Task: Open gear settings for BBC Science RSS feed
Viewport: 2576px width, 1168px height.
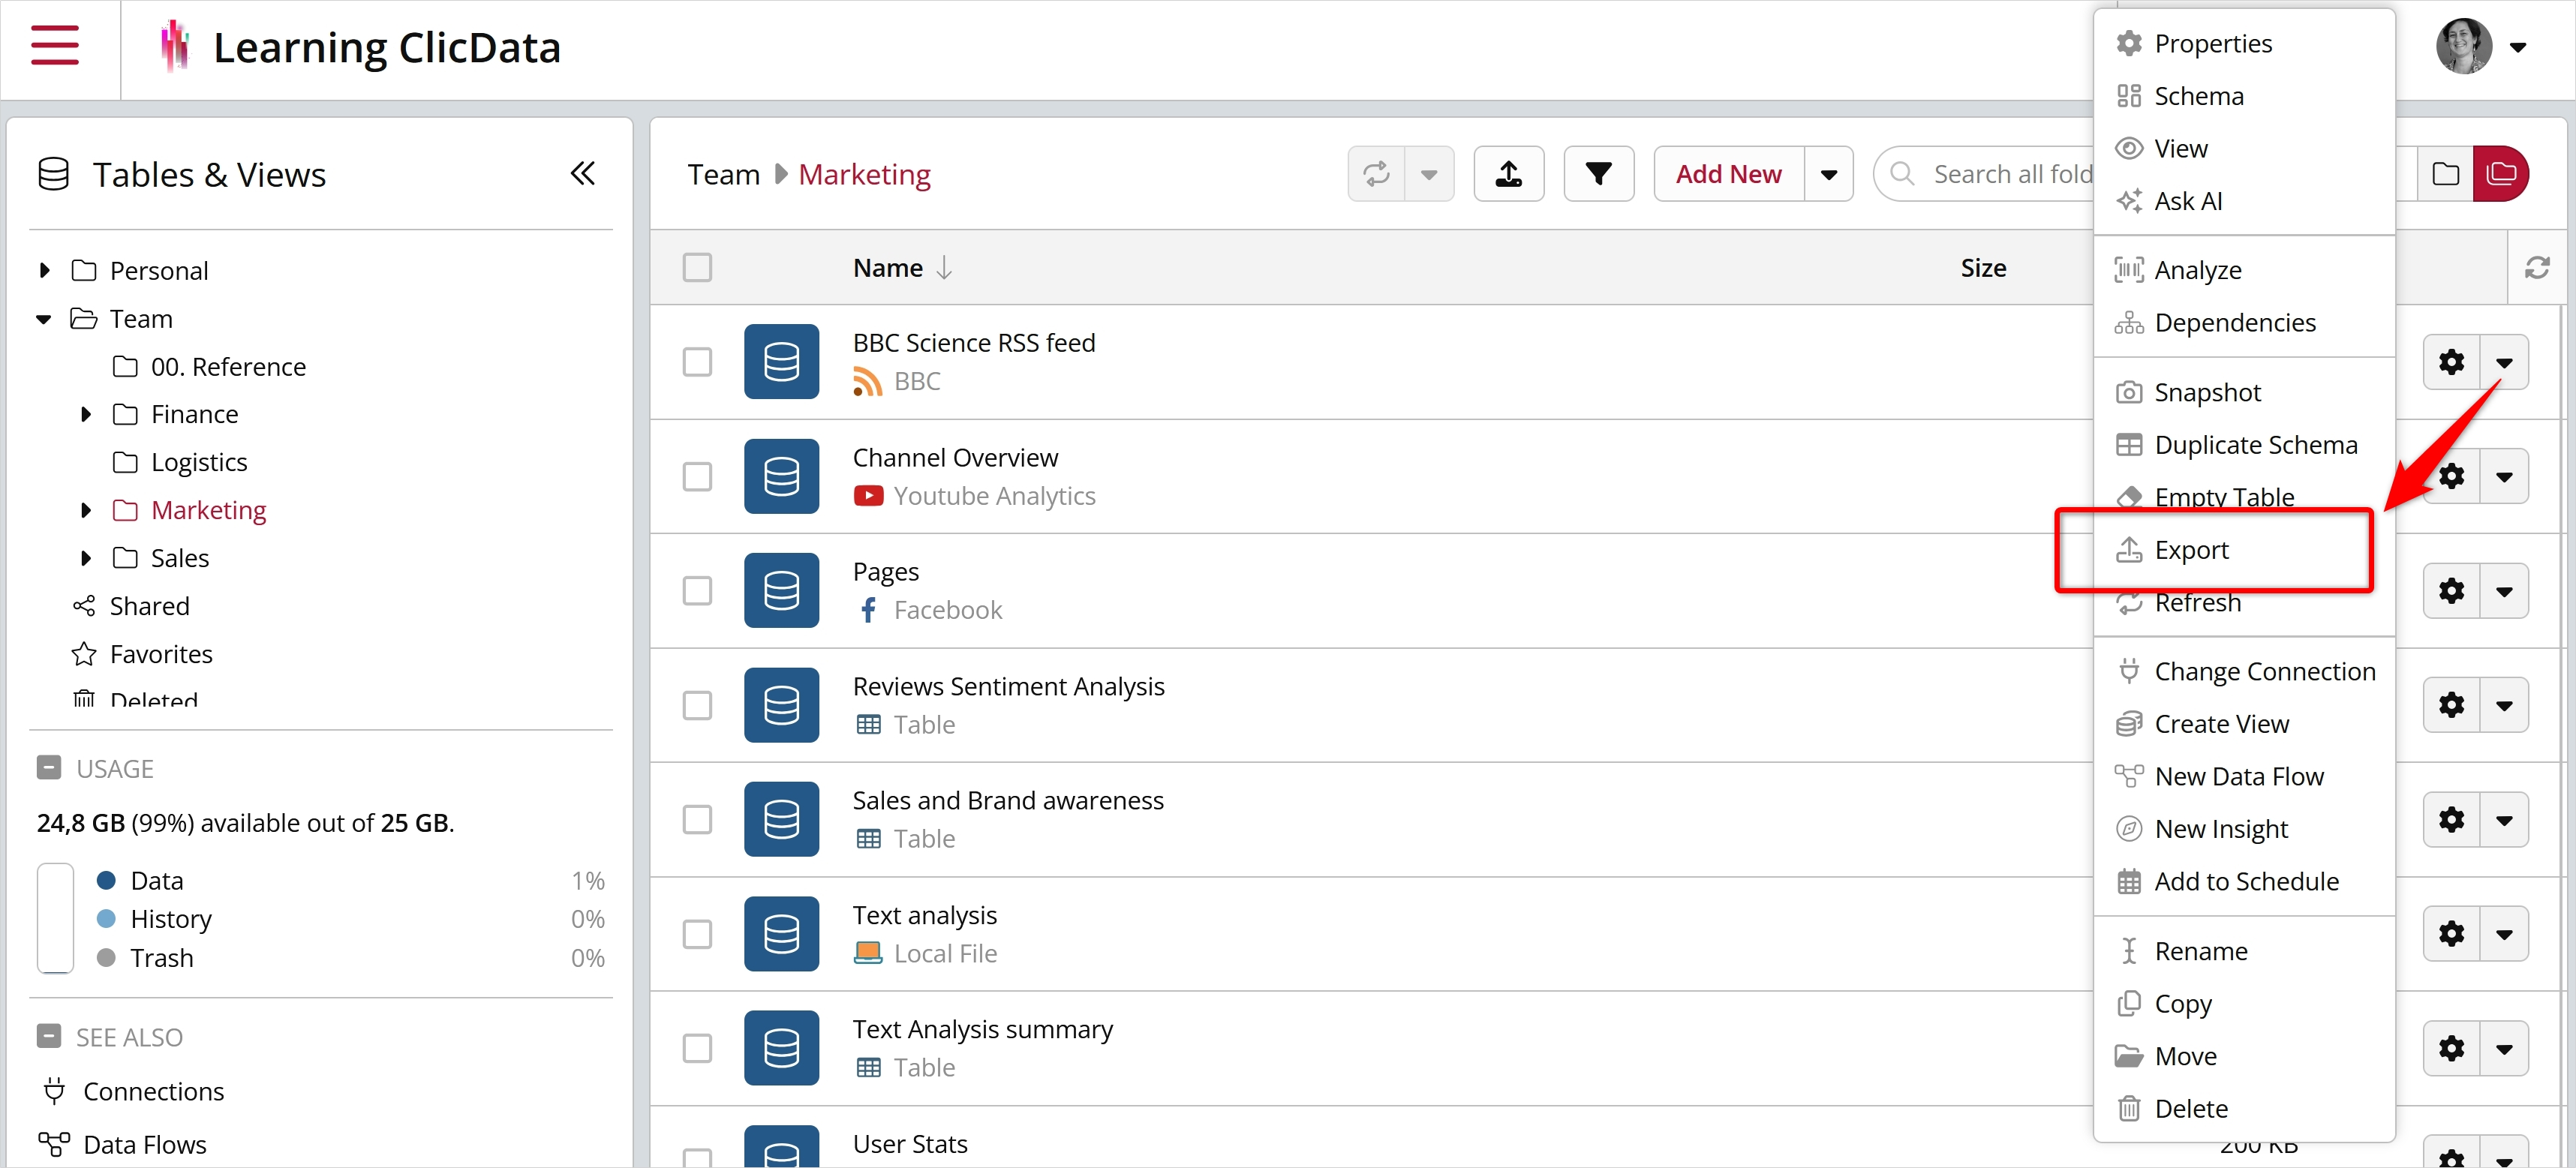Action: [x=2451, y=362]
